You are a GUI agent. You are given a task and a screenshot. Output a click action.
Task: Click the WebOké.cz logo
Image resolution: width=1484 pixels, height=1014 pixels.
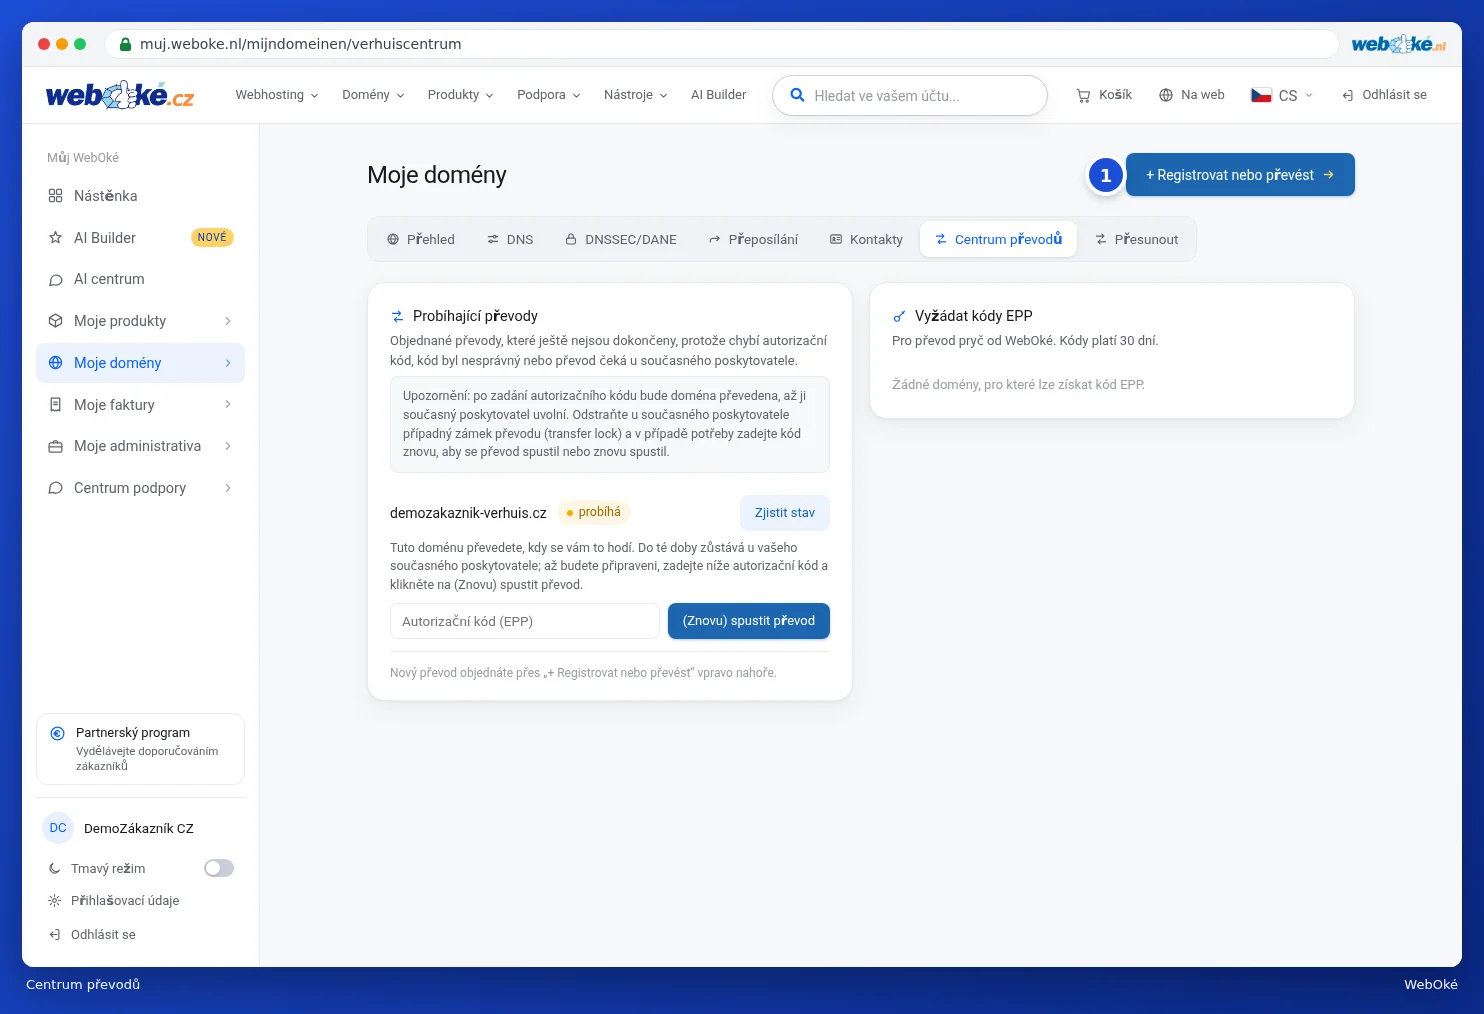coord(120,95)
